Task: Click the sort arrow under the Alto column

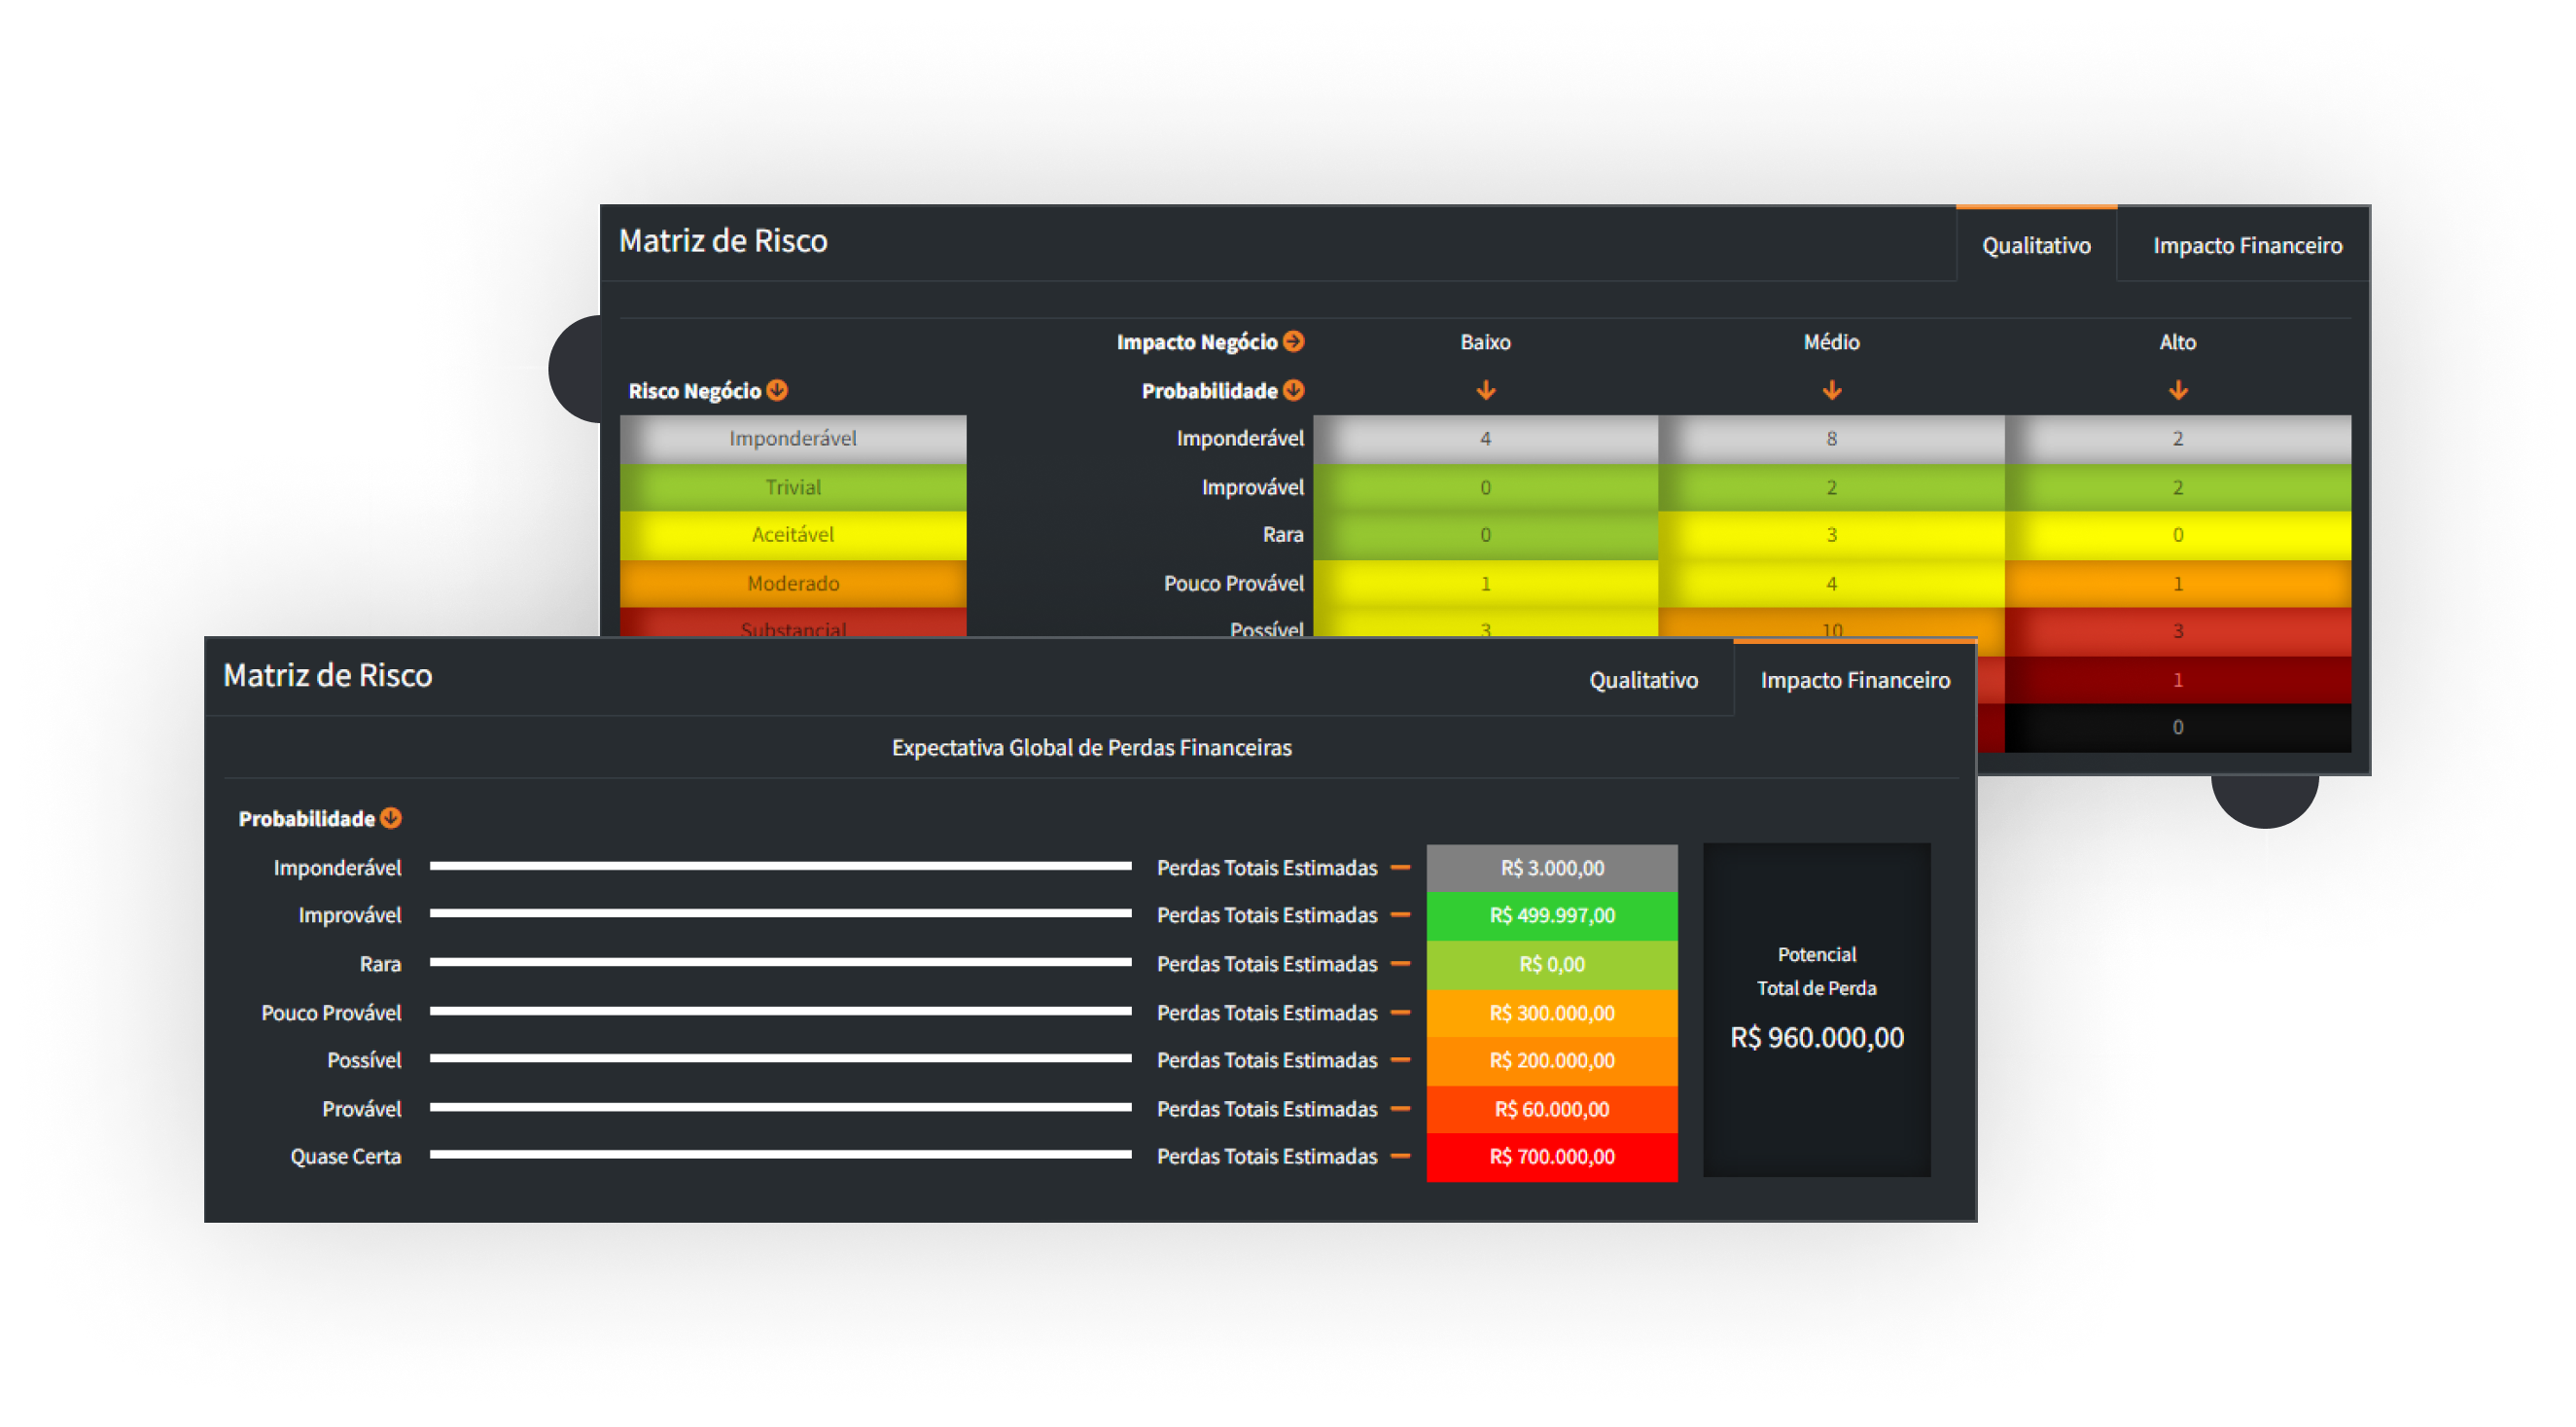Action: click(x=2178, y=391)
